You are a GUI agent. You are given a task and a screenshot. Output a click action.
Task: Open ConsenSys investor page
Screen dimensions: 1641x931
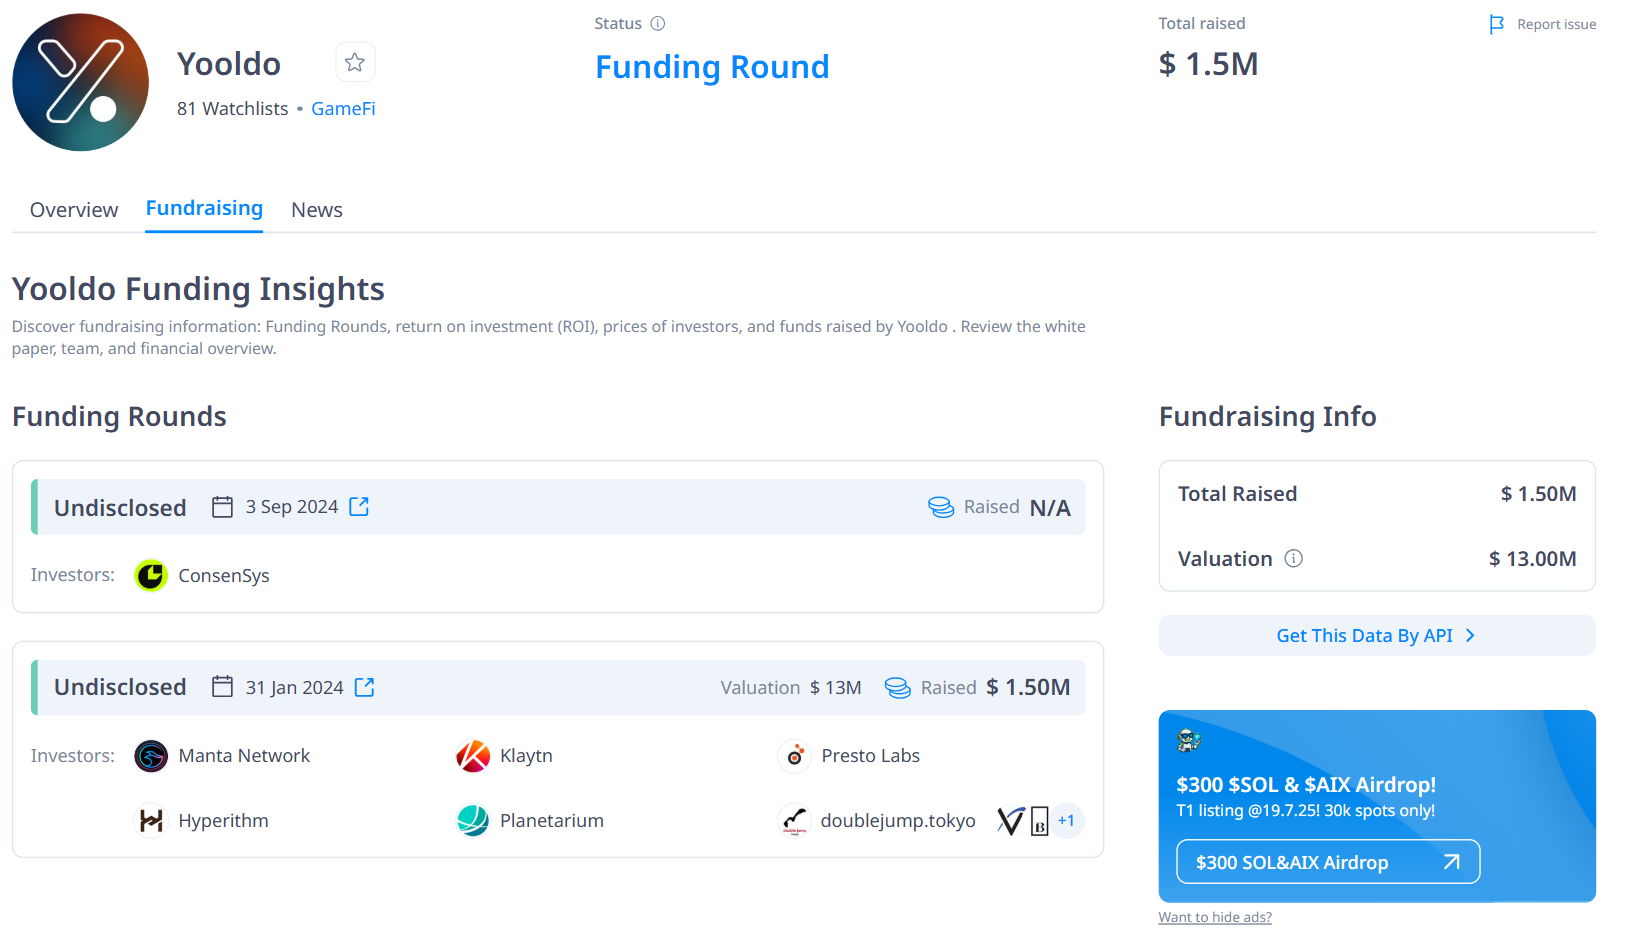[224, 576]
